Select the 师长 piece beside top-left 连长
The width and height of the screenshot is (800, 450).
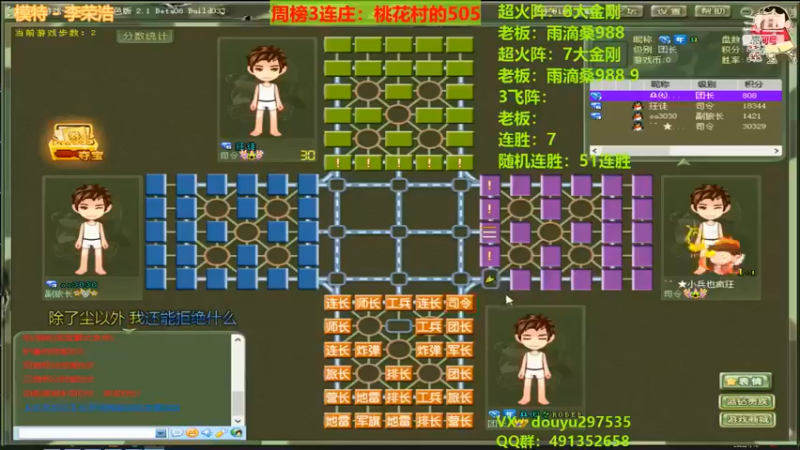pos(368,303)
